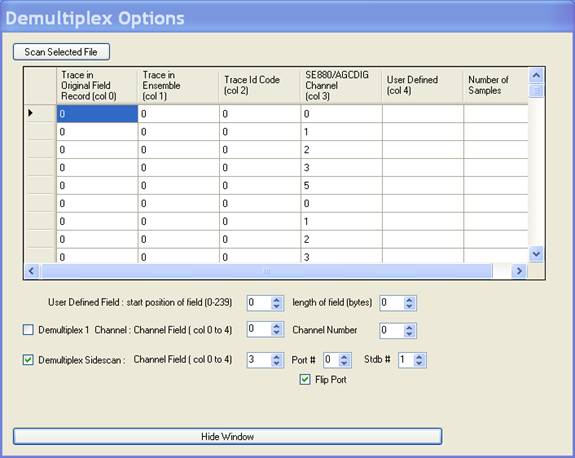Increase the Channel Number spinner value
The width and height of the screenshot is (575, 458).
coord(409,327)
